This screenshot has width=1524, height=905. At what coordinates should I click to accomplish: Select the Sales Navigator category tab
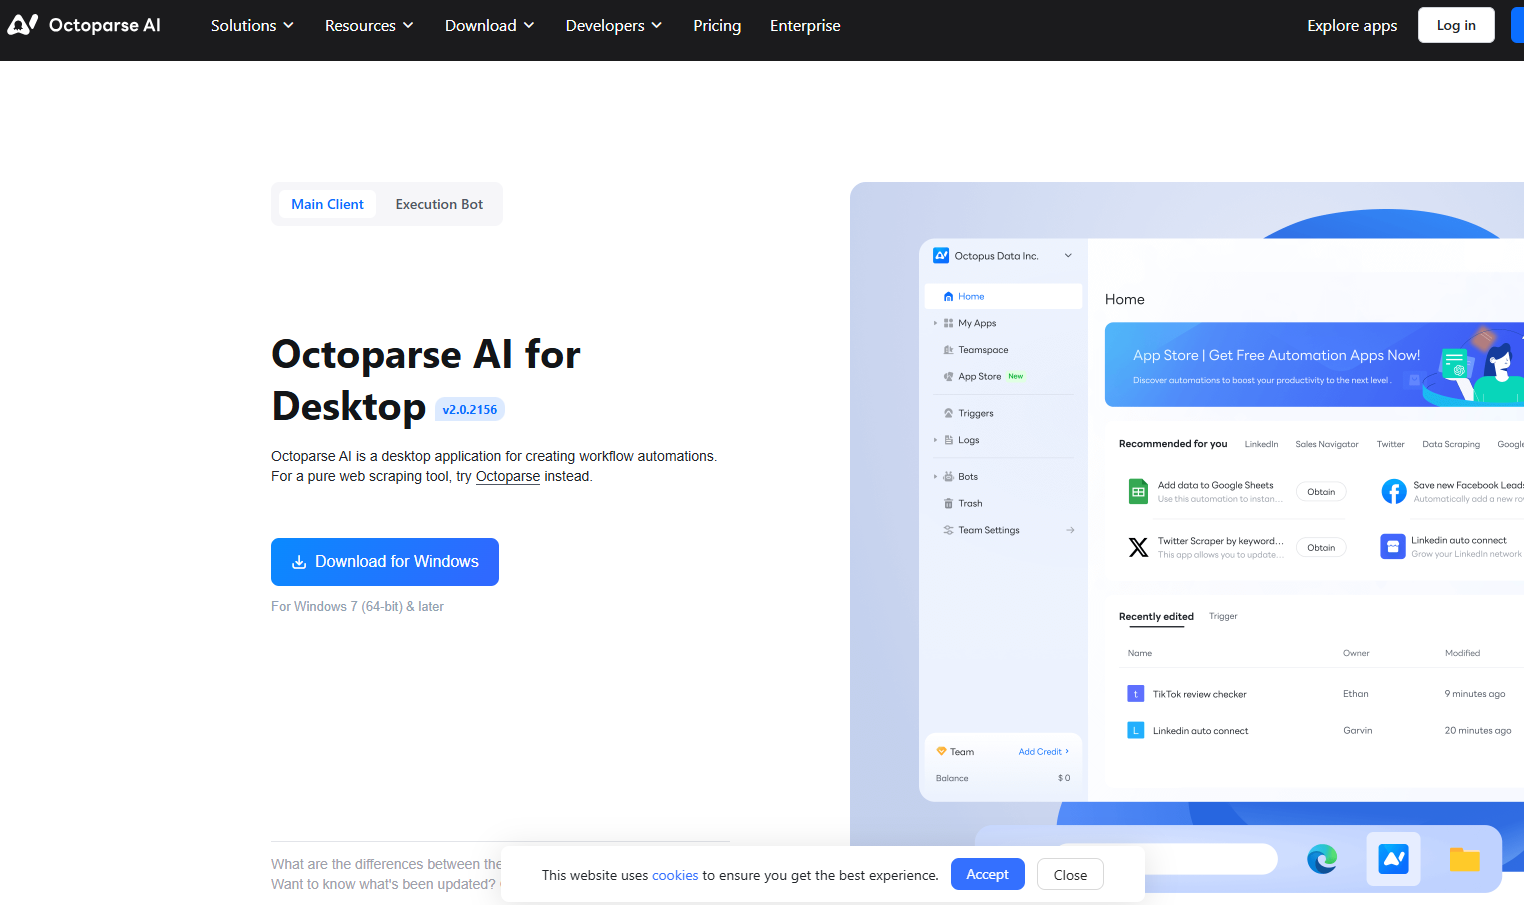[1327, 444]
